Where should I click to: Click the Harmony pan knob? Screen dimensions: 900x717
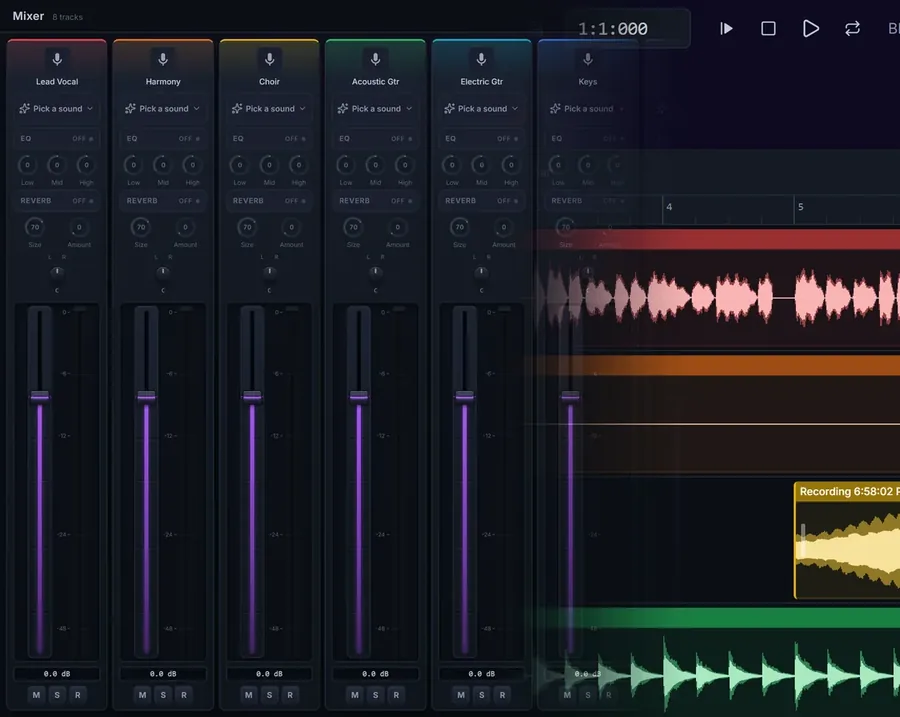(163, 272)
